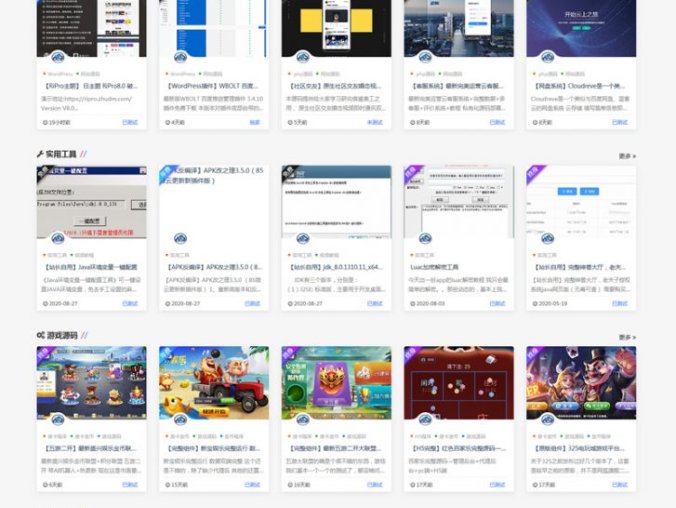Open 【站长自用】完整棋牌大厅 title link
The height and width of the screenshot is (508, 676).
pyautogui.click(x=579, y=267)
